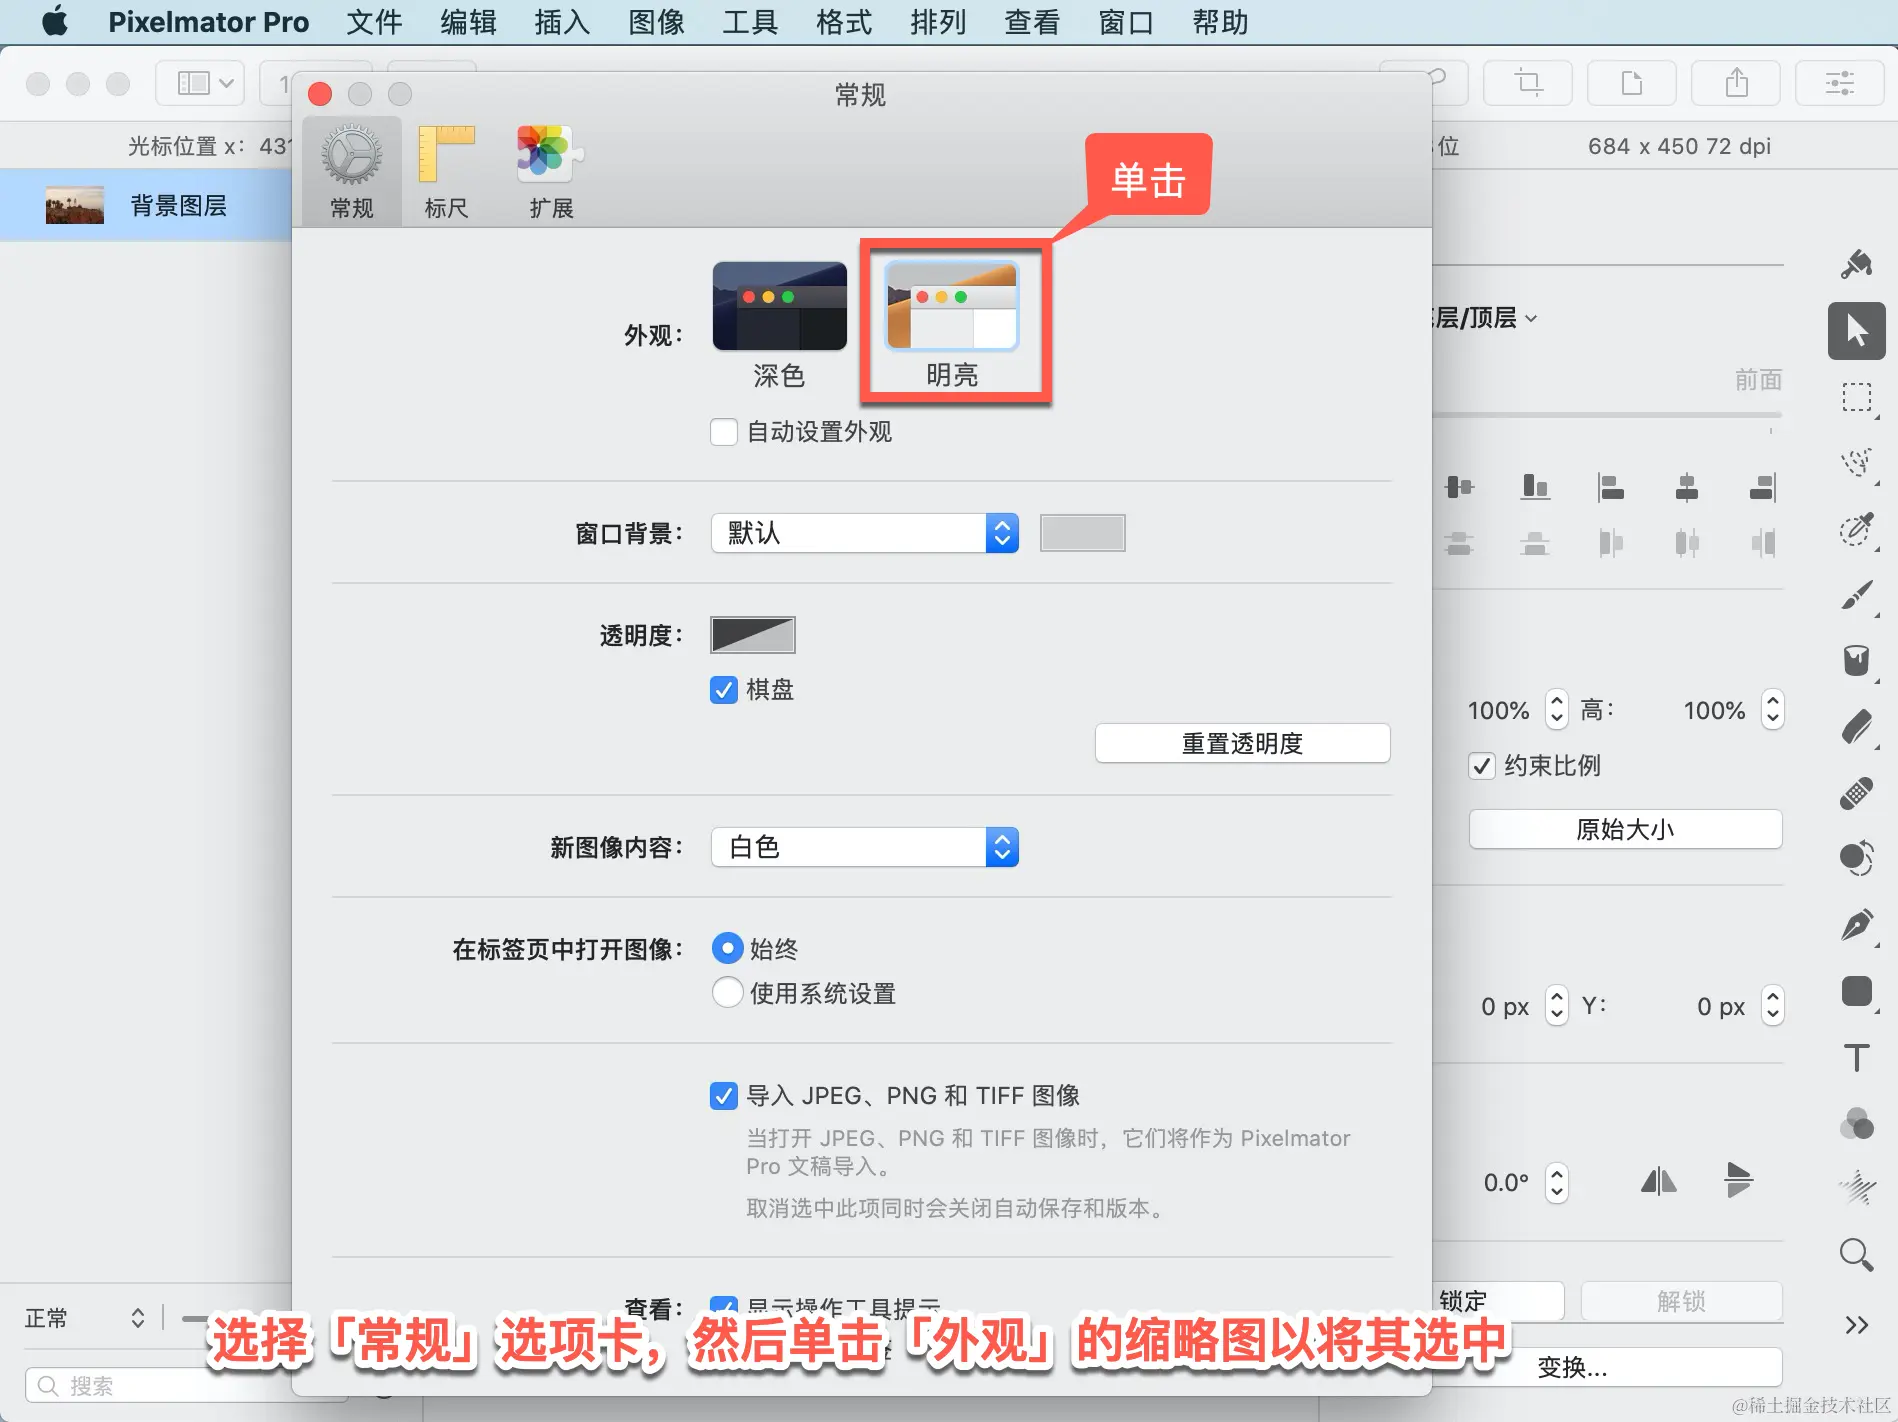The image size is (1898, 1422).
Task: Click the 锁定 button
Action: click(1498, 1301)
